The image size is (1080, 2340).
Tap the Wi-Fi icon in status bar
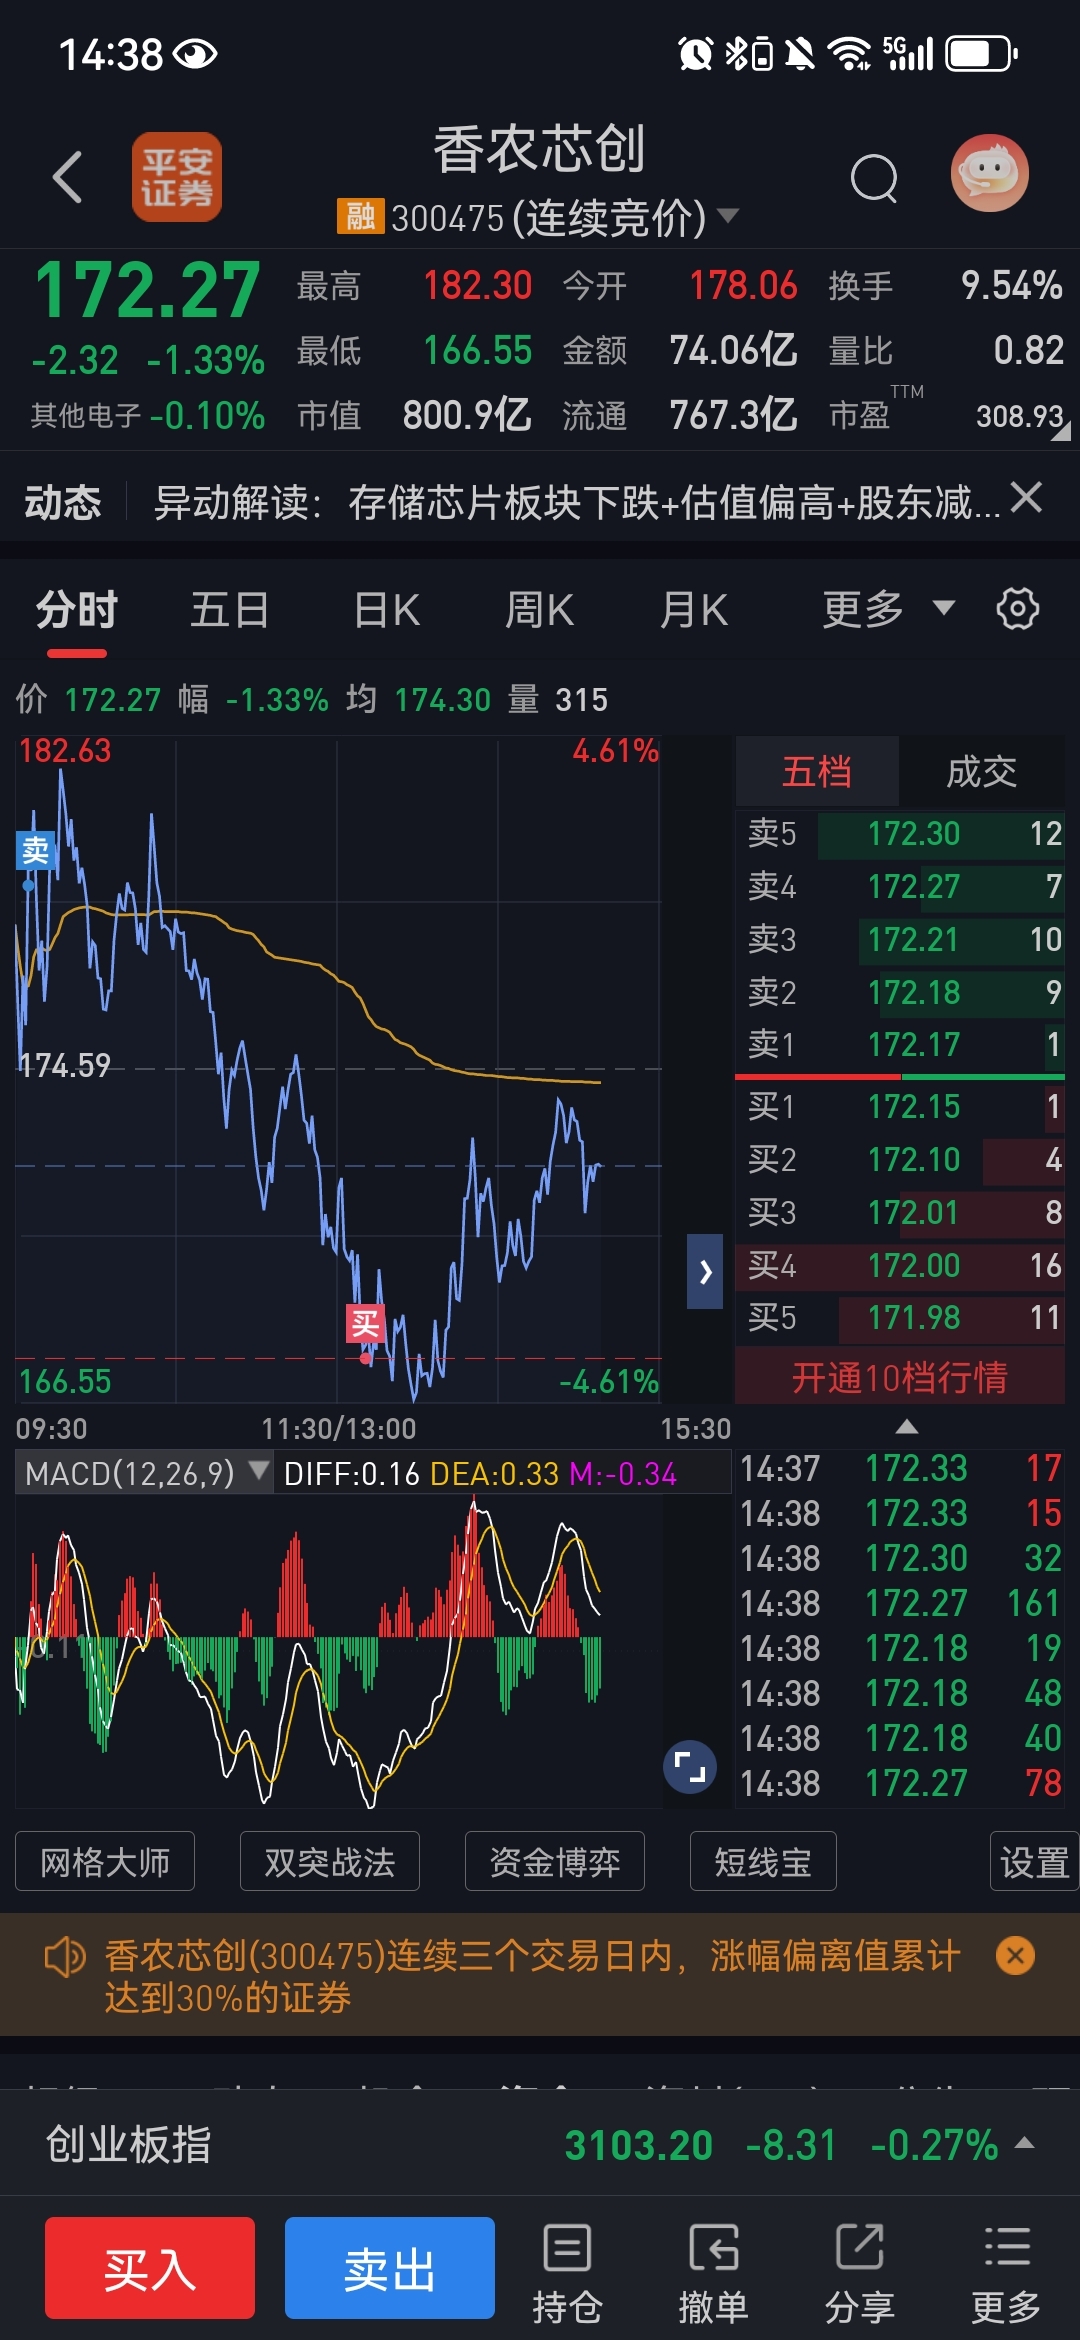click(x=851, y=53)
